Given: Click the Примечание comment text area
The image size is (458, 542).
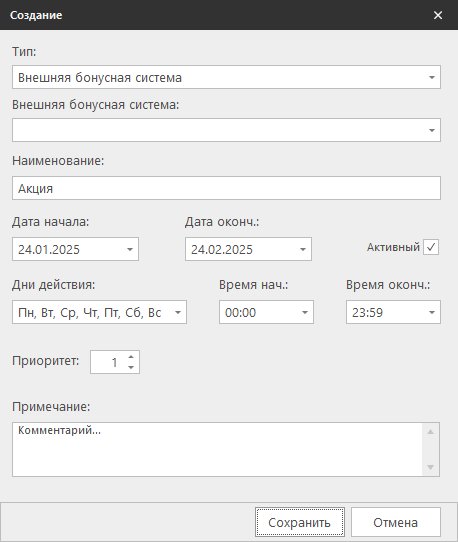Looking at the screenshot, I should click(x=217, y=449).
